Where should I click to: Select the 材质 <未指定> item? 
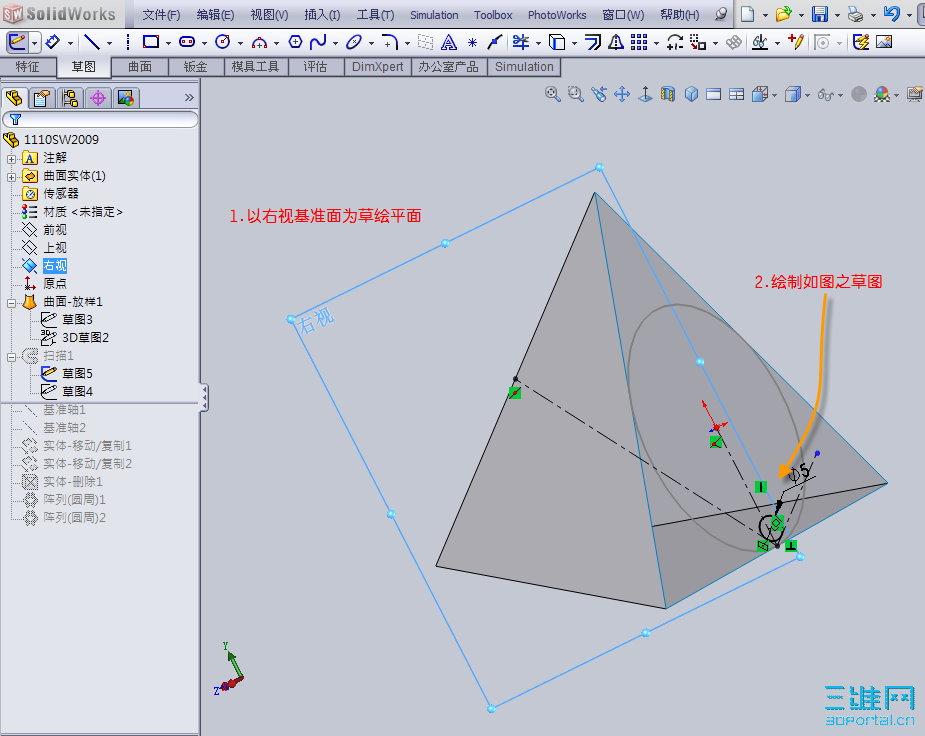coord(83,212)
